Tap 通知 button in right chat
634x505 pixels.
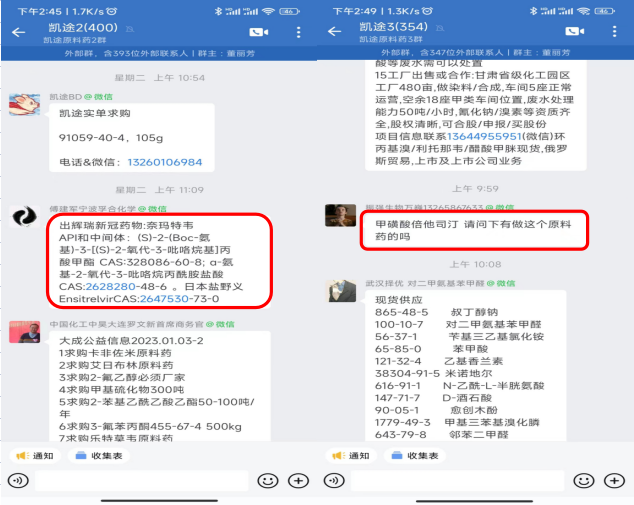[x=351, y=456]
